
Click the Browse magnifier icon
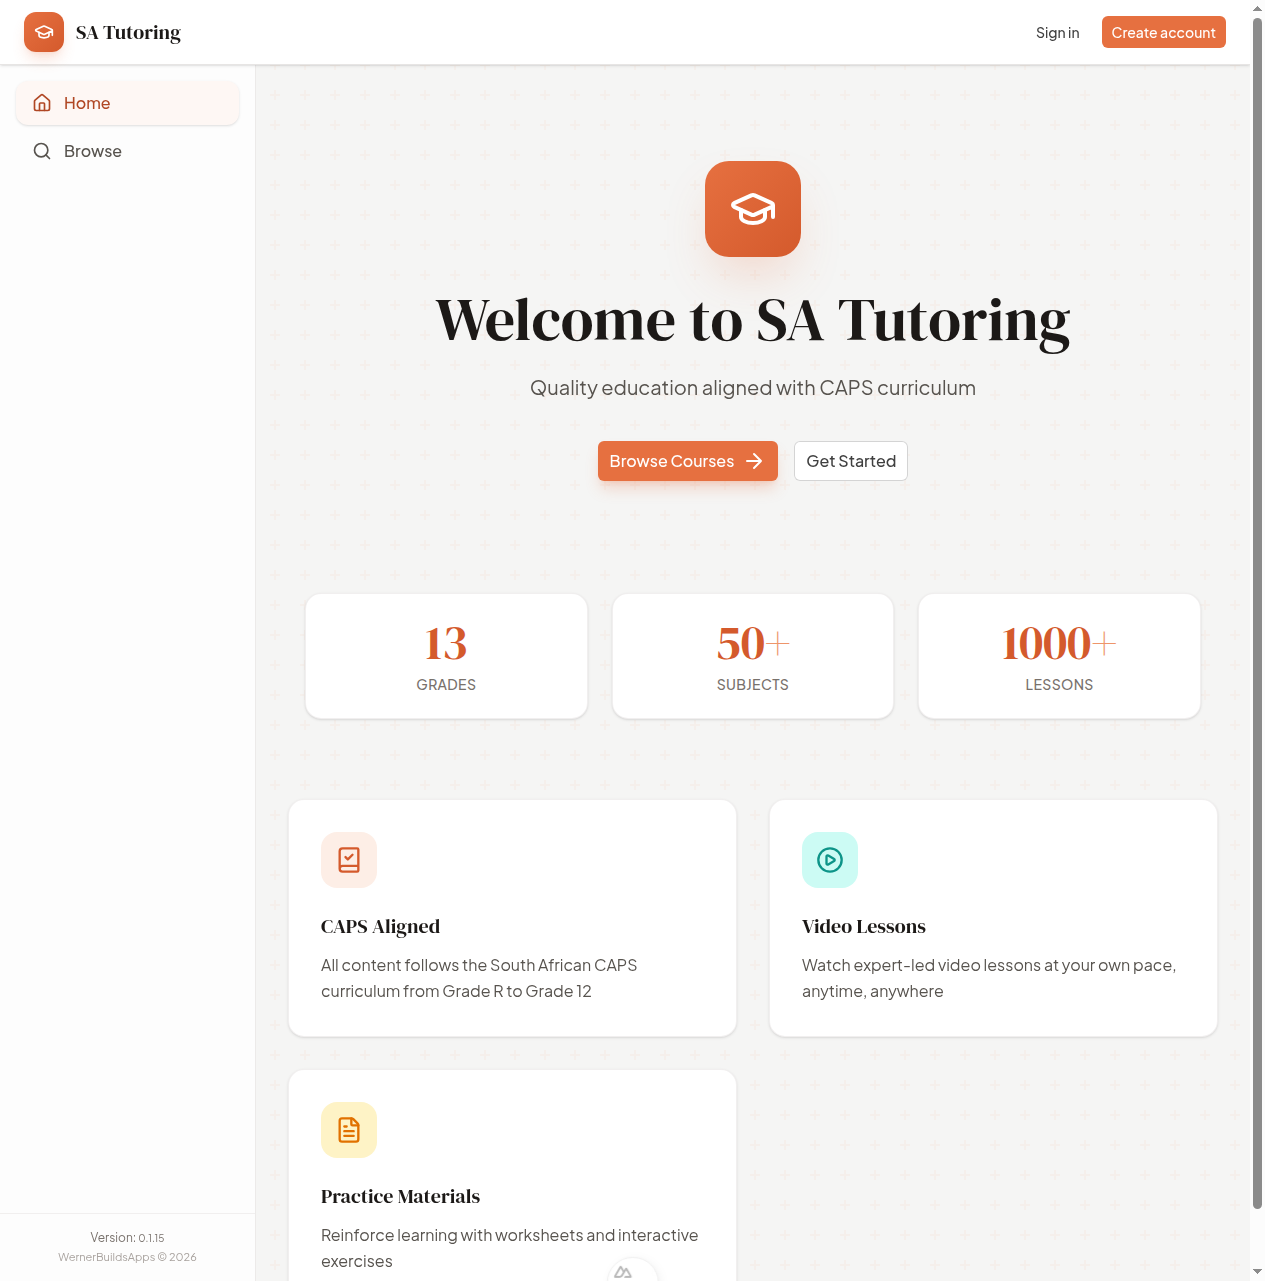point(42,151)
